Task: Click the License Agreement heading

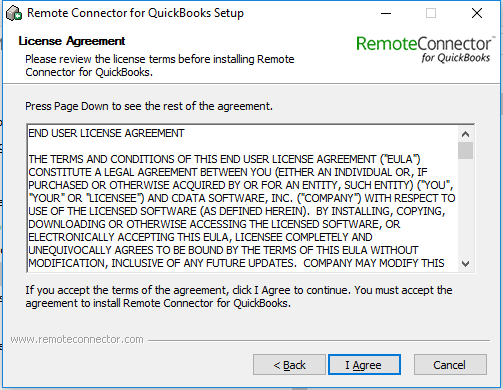Action: click(72, 41)
